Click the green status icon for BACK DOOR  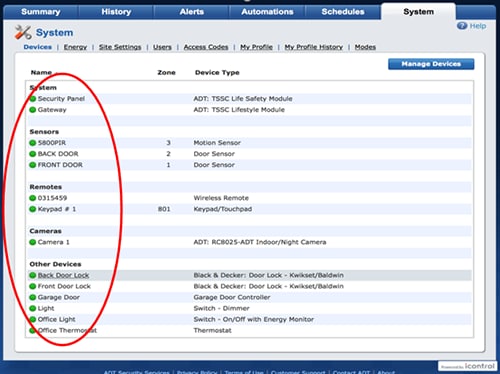(33, 154)
